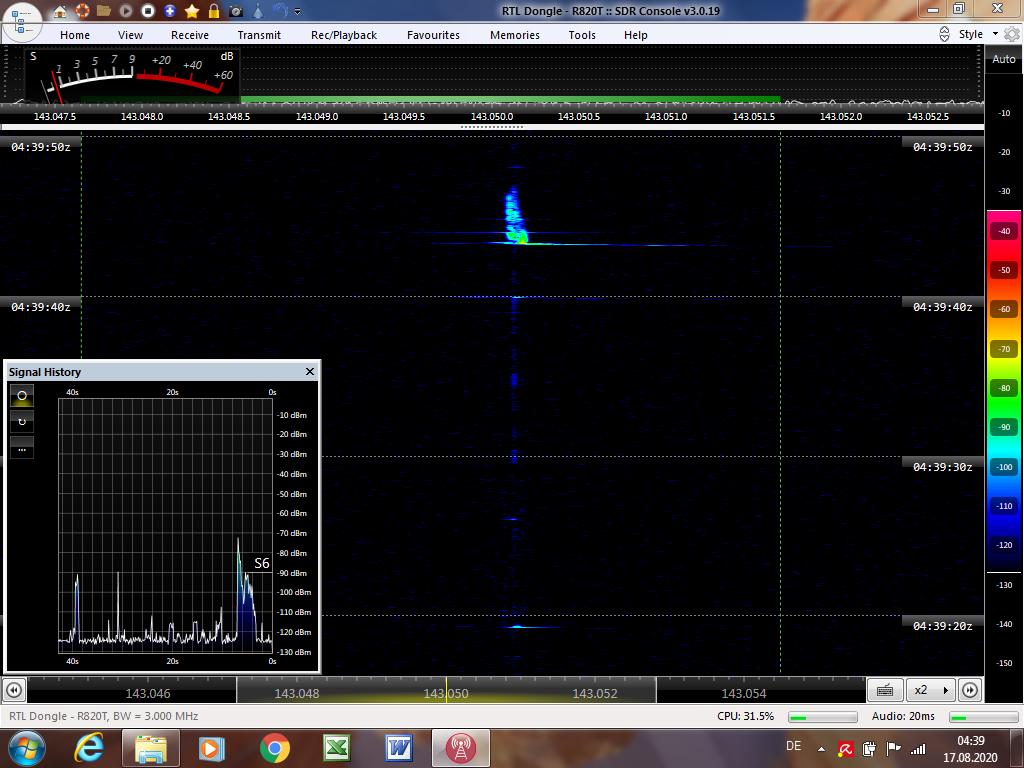
Task: Click the blue plus add icon
Action: point(170,11)
